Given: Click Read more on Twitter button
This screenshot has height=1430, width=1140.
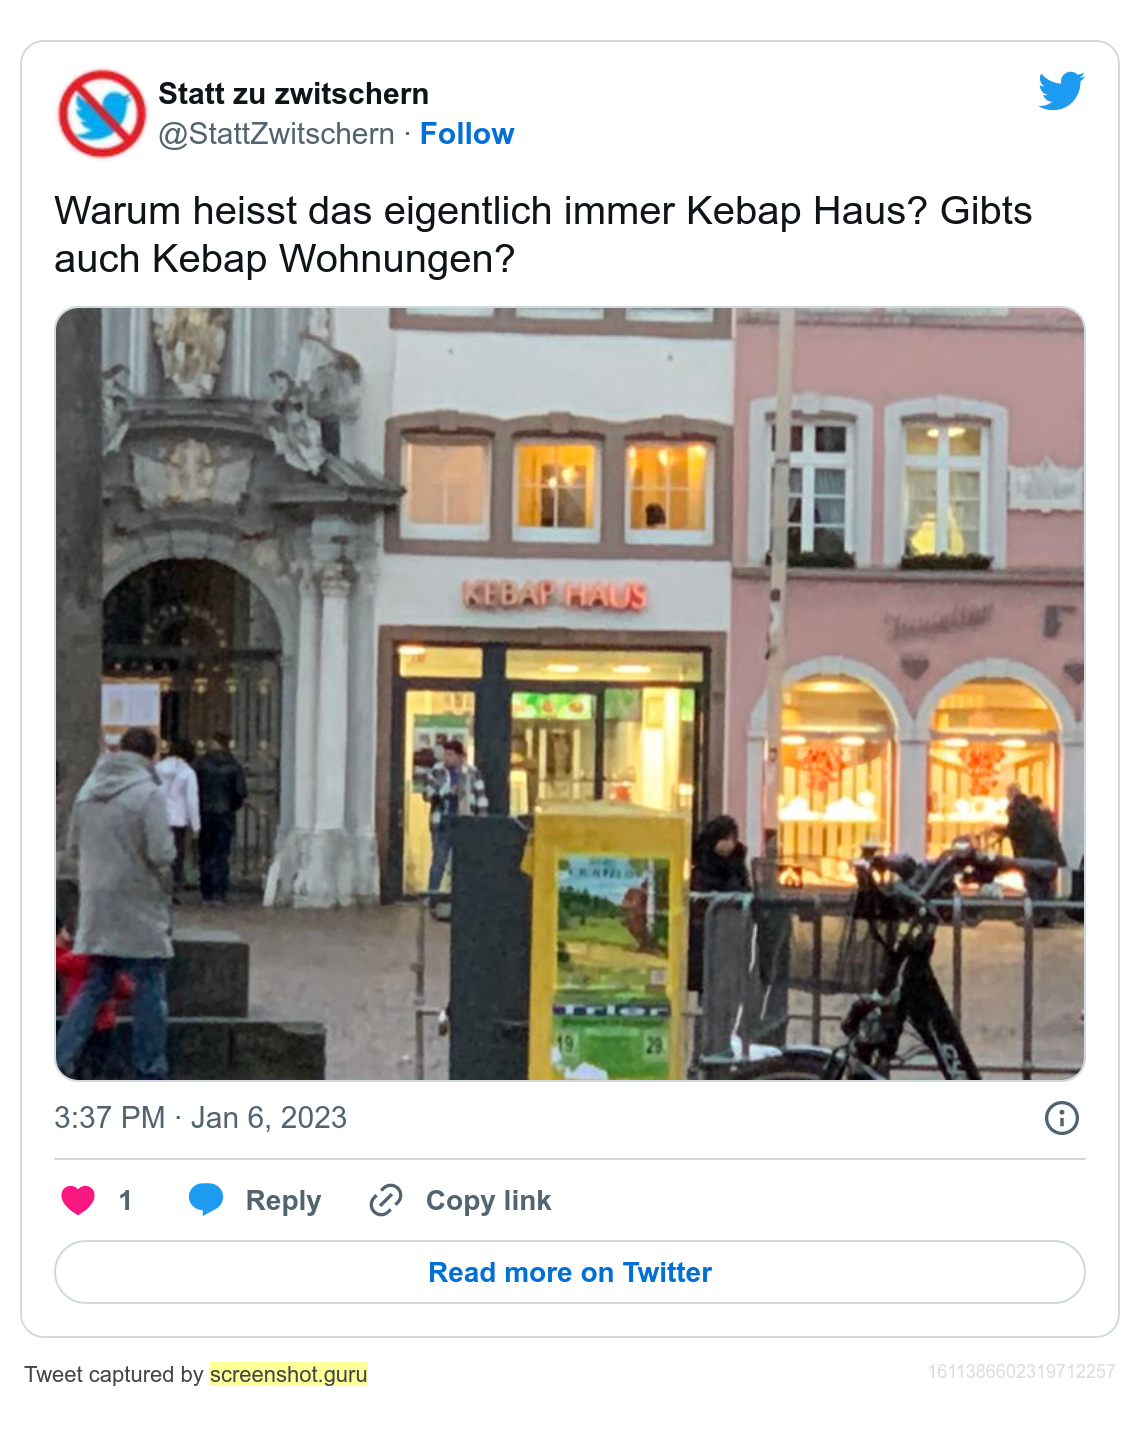Looking at the screenshot, I should pyautogui.click(x=570, y=1272).
